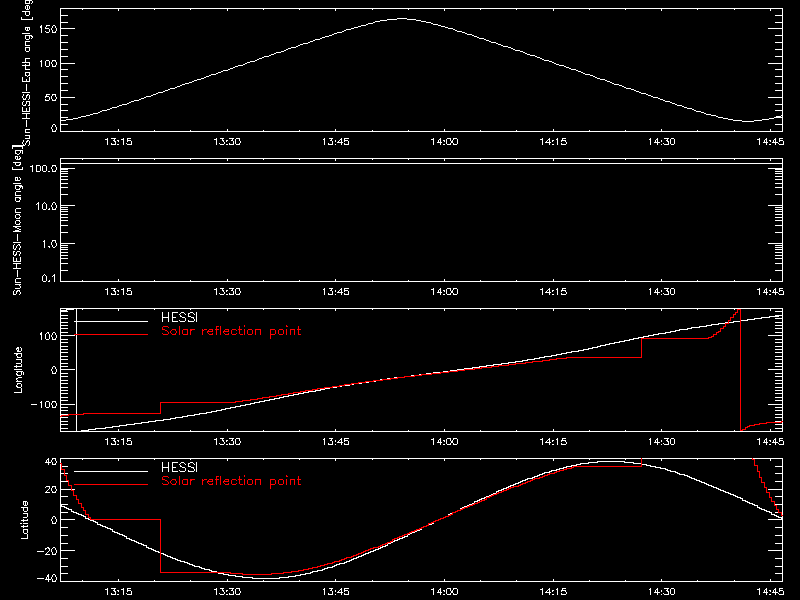
Task: Click the 100.0 tick on Moon angle axis
Action: point(43,168)
